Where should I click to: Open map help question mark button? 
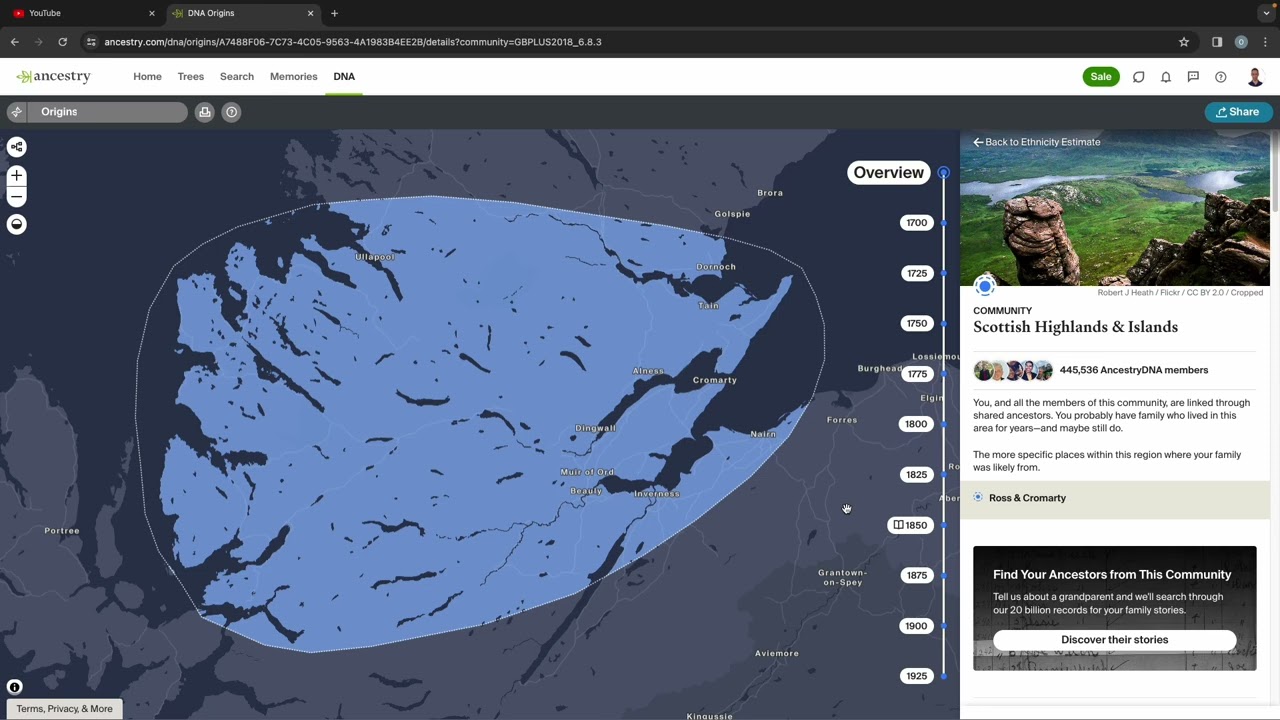click(x=231, y=112)
